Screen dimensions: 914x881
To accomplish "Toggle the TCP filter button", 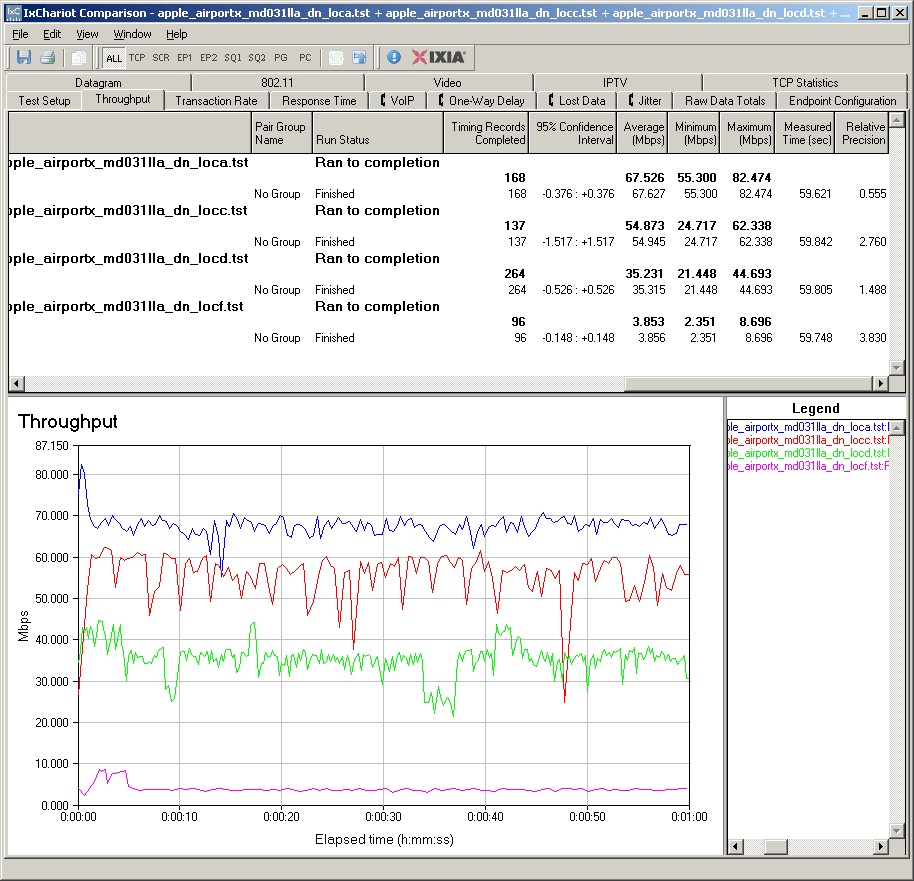I will [137, 58].
